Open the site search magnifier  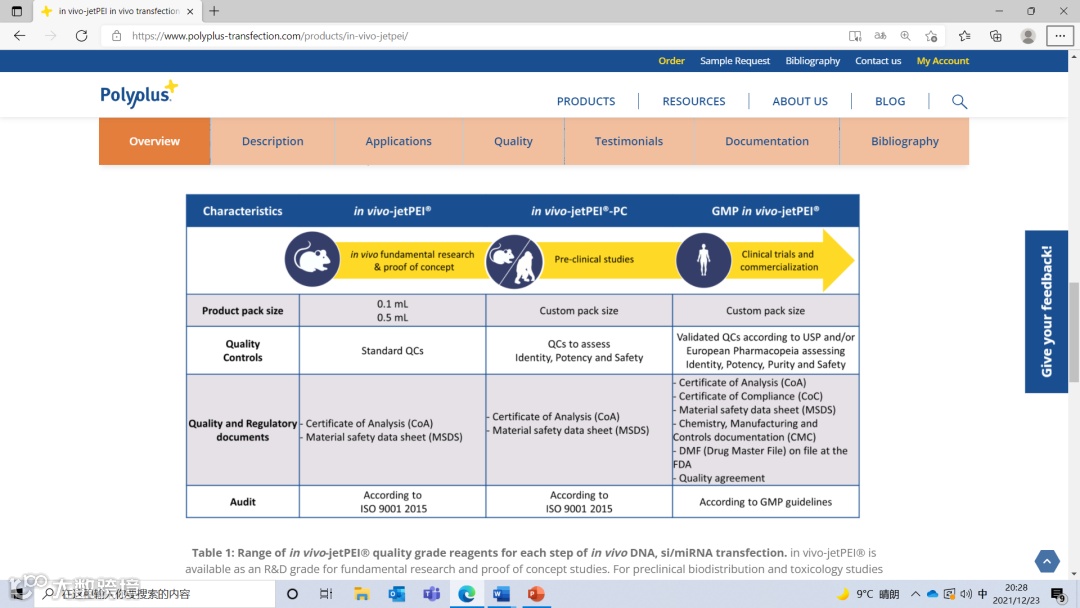pos(959,102)
